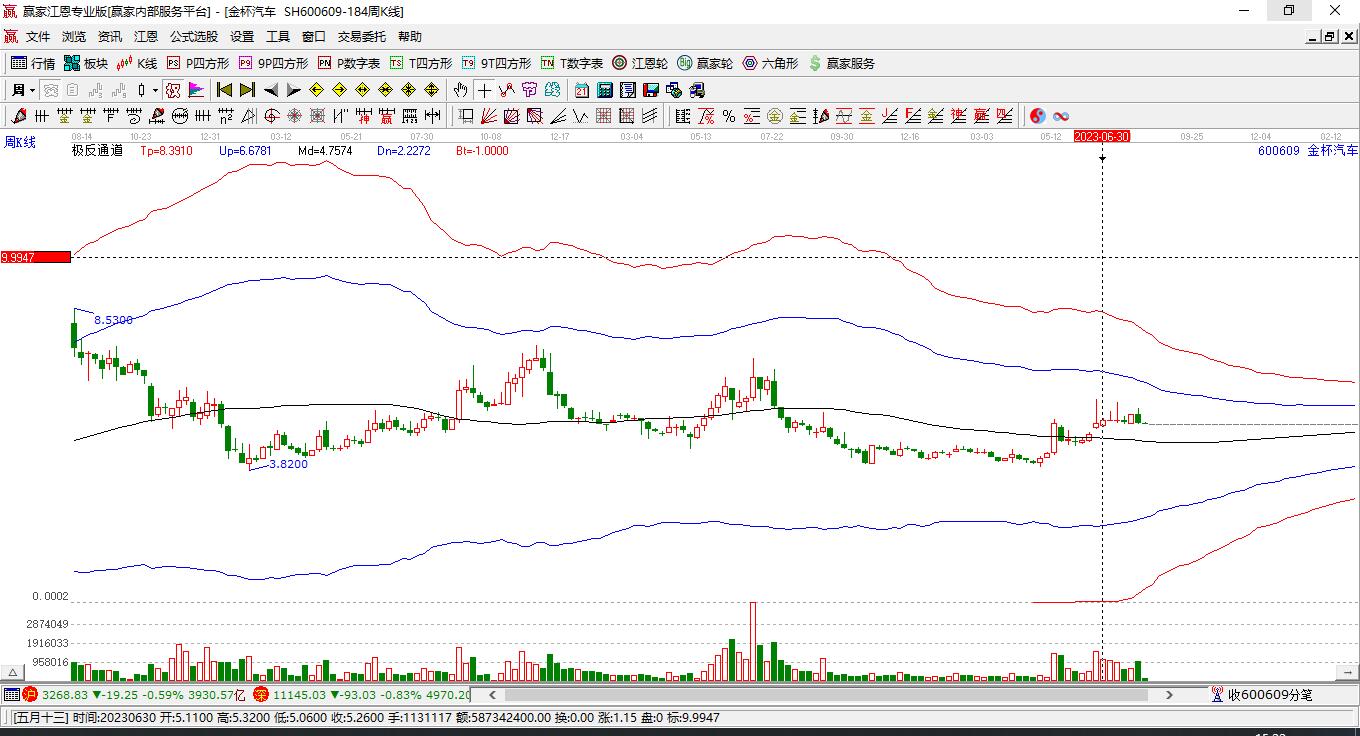This screenshot has height=736, width=1360.
Task: Click the 3.8200 low price label
Action: [x=288, y=464]
